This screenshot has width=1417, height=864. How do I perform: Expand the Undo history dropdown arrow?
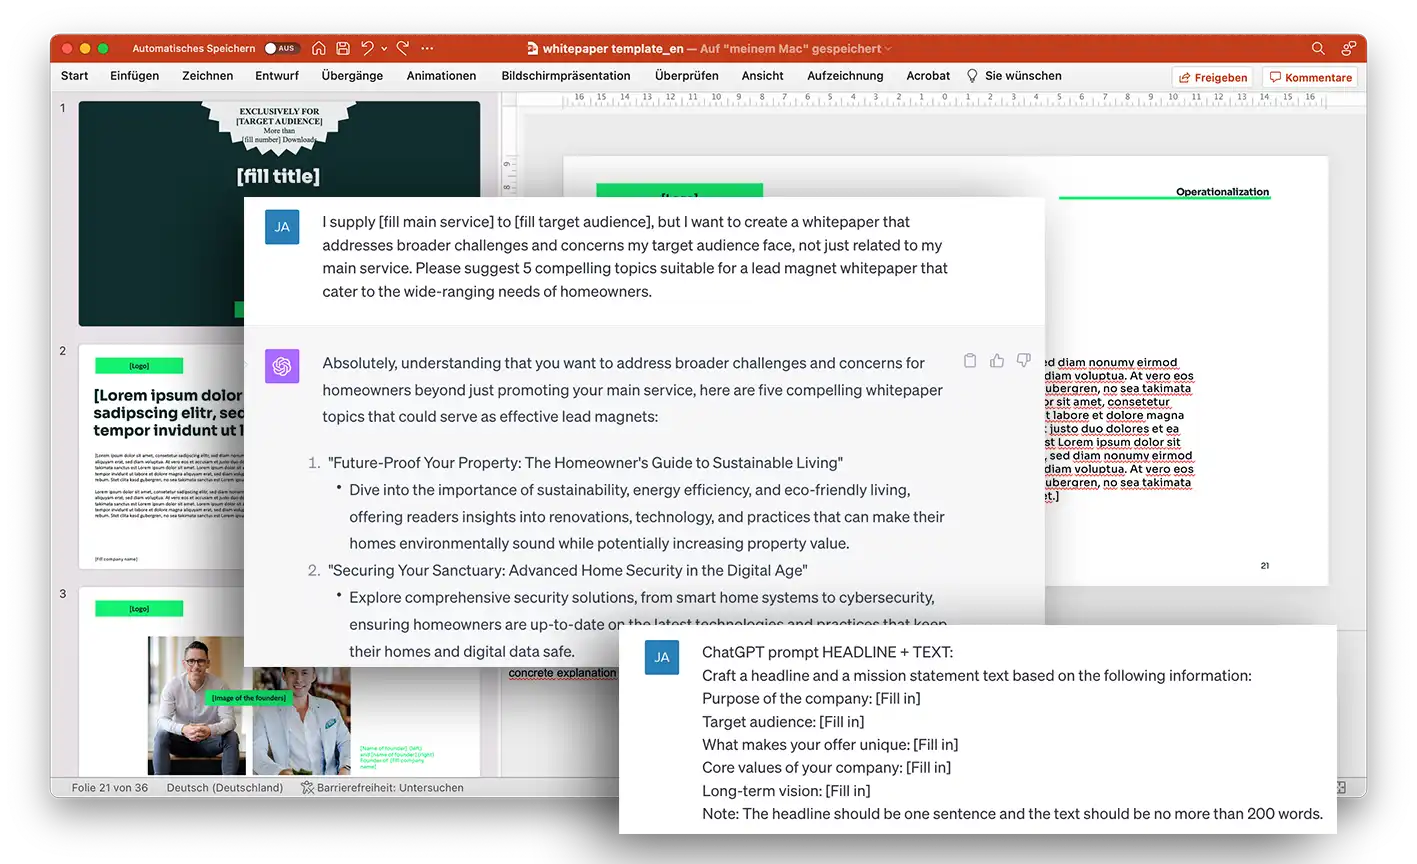[385, 49]
